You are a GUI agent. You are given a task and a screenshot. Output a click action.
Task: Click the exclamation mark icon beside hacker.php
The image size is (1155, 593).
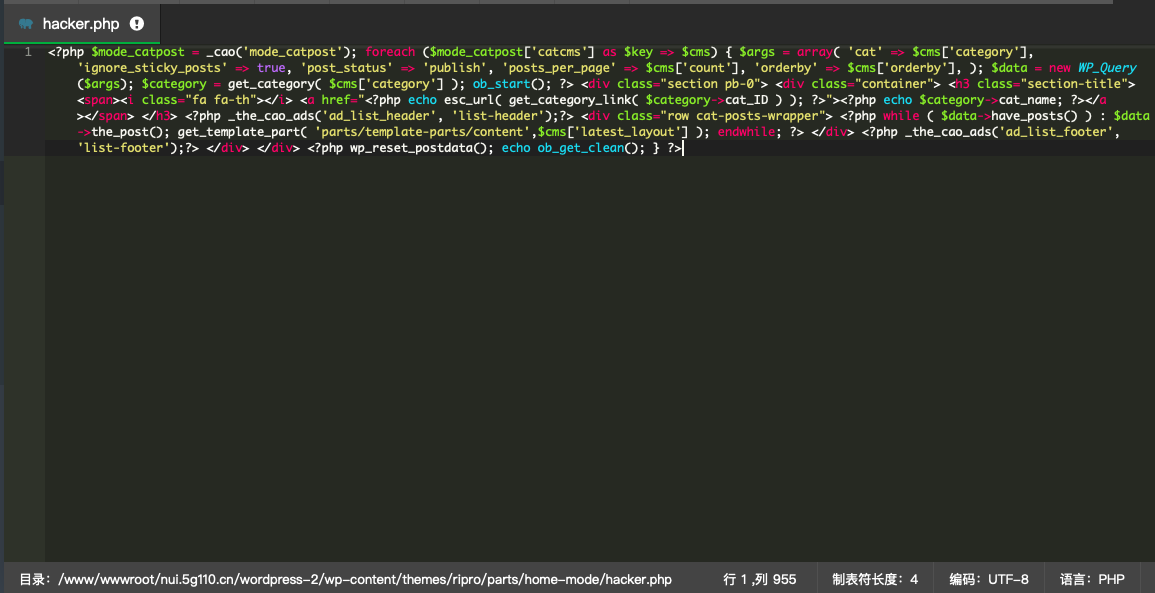(137, 23)
